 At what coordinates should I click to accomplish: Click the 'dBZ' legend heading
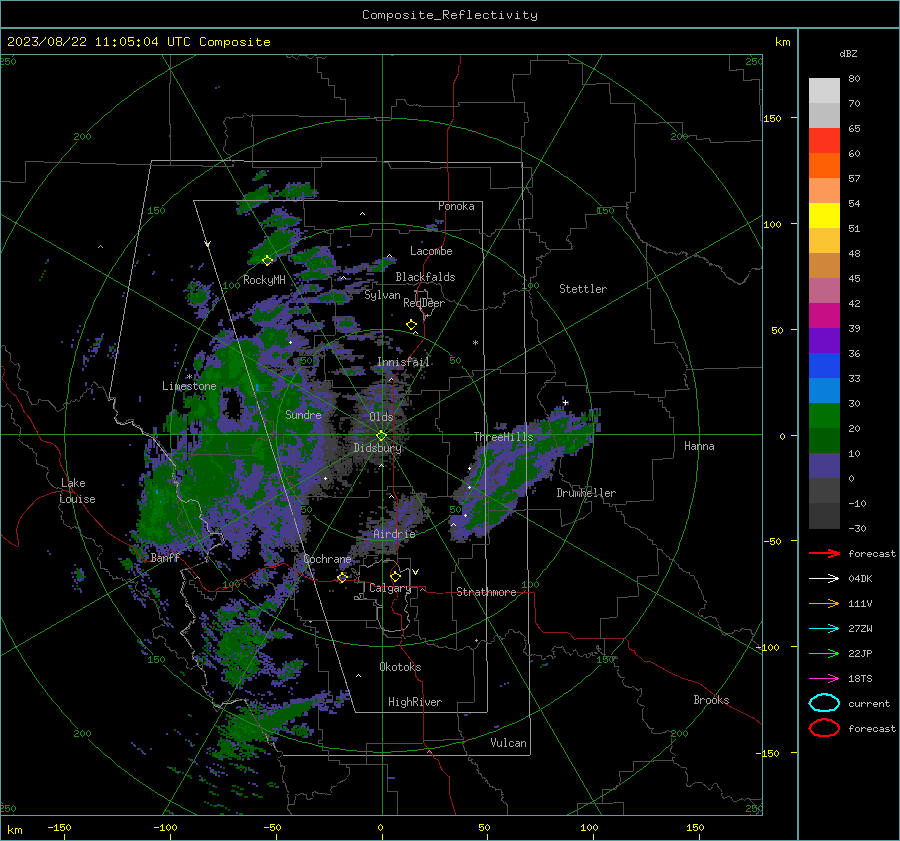pos(848,54)
